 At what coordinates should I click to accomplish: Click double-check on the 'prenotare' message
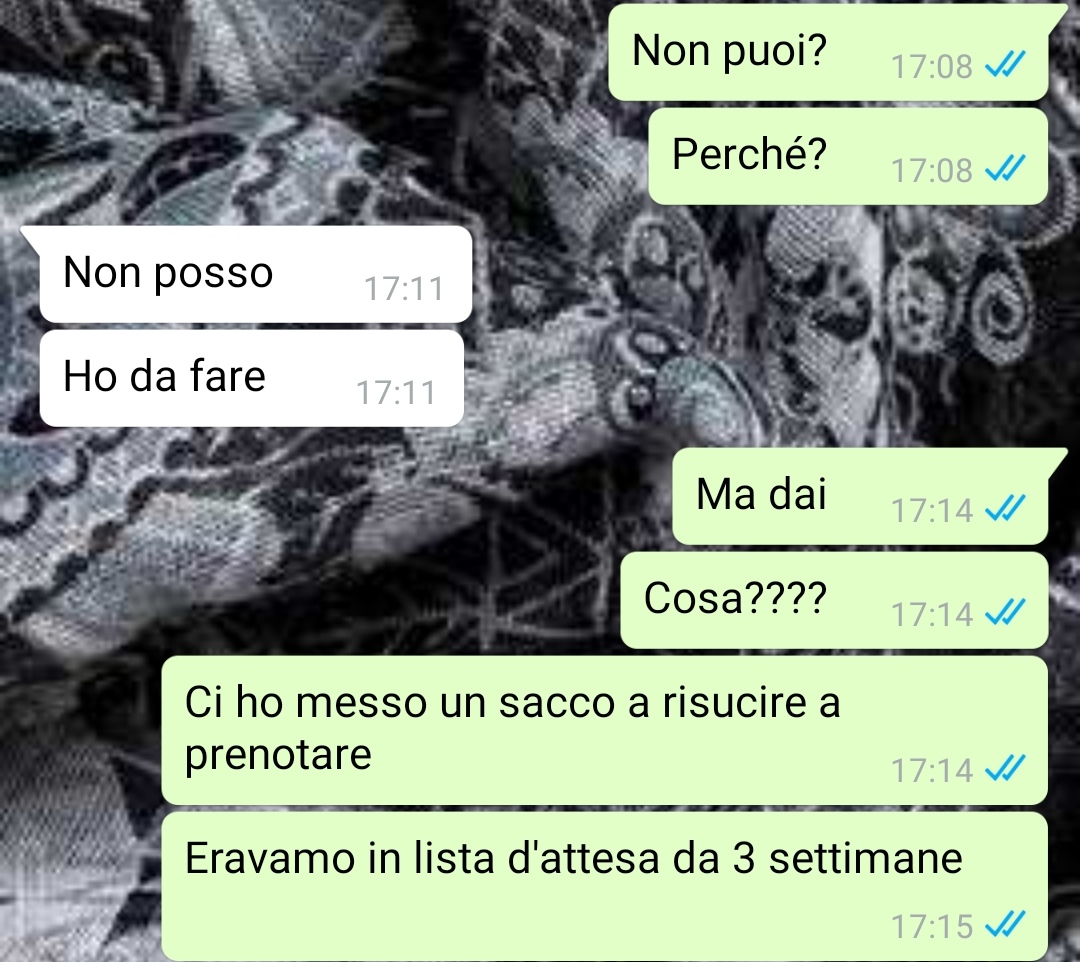click(1005, 769)
